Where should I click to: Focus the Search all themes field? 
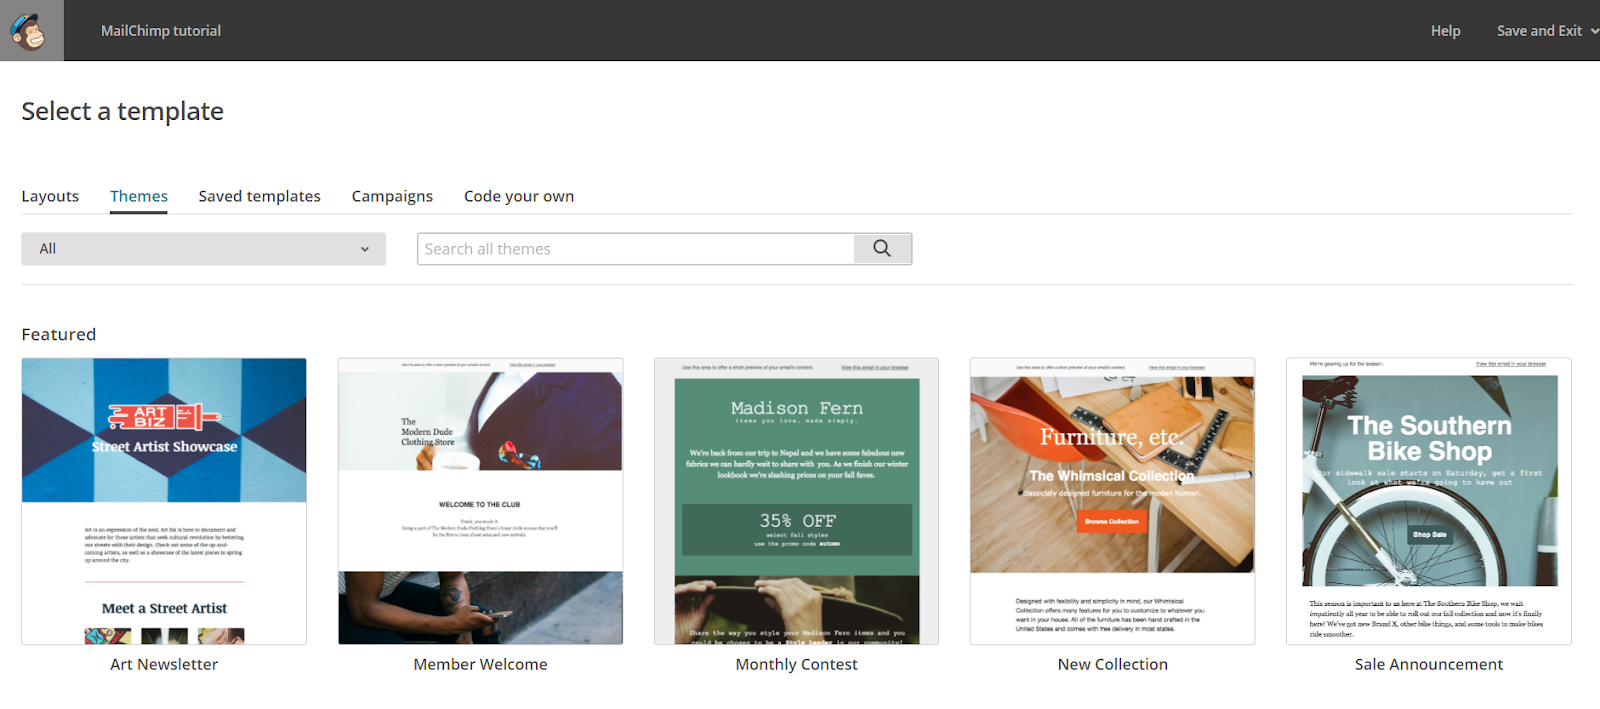[x=636, y=249]
